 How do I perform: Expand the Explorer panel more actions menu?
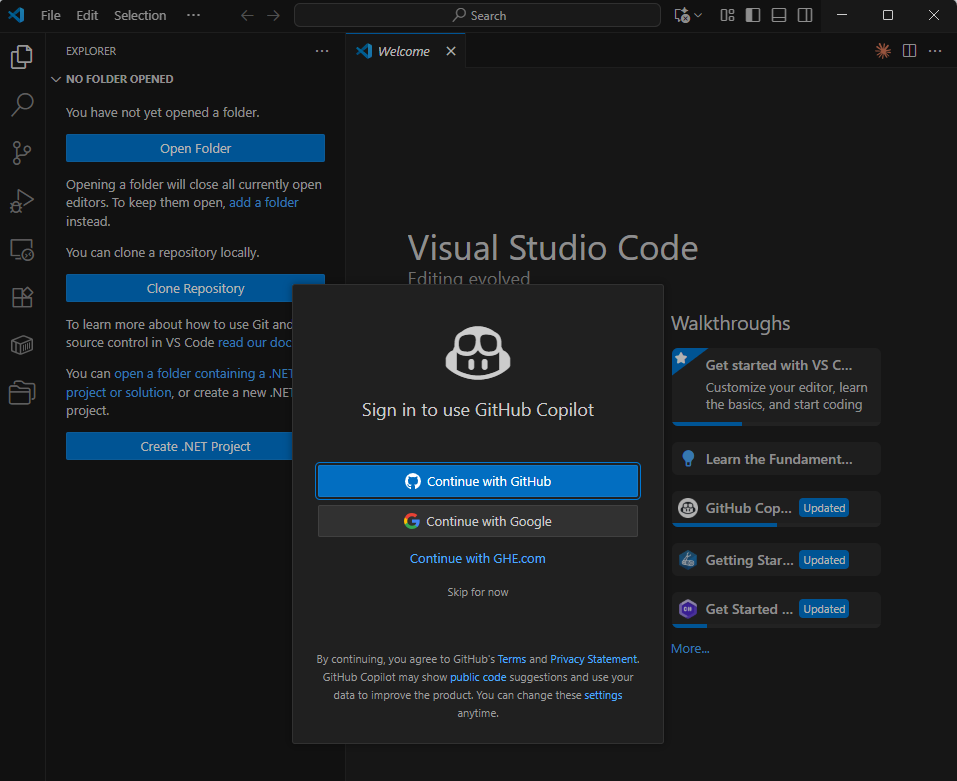(x=322, y=51)
